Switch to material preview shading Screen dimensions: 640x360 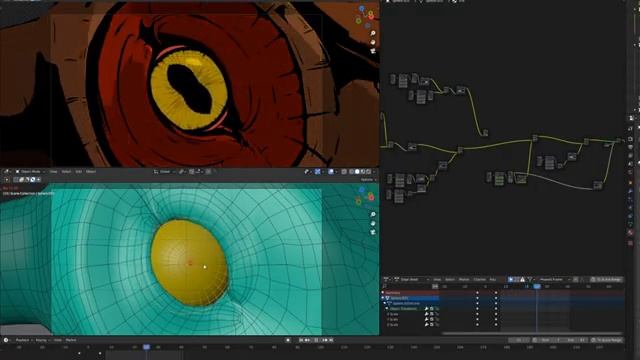click(363, 171)
